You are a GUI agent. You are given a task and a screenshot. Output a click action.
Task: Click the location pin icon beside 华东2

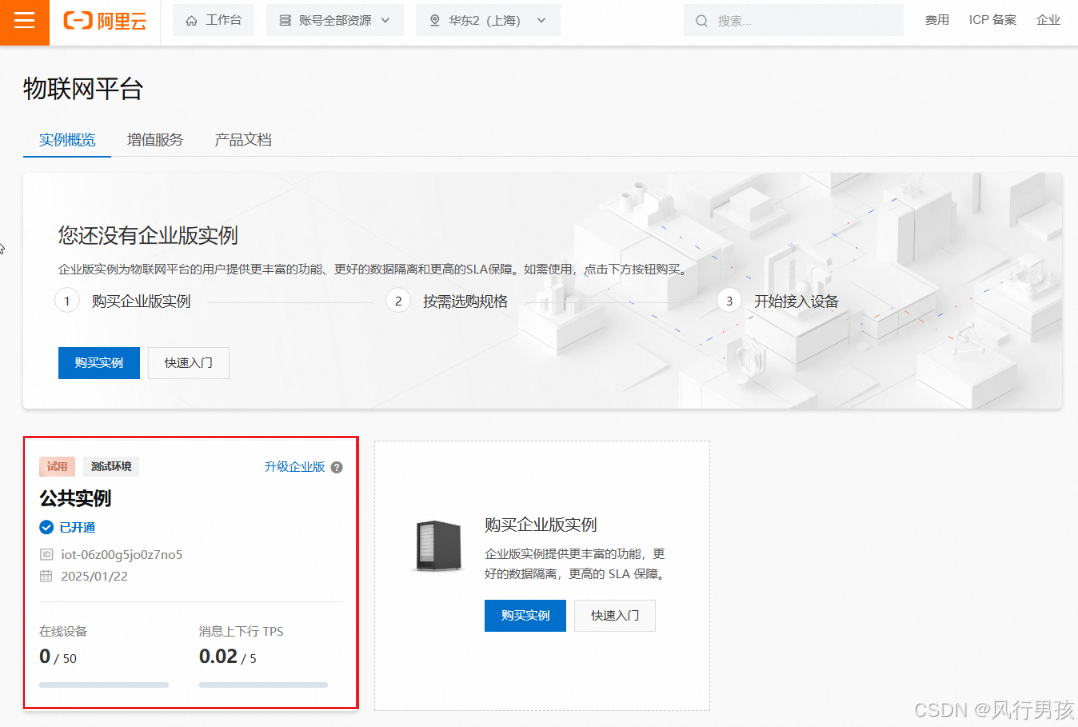[434, 21]
